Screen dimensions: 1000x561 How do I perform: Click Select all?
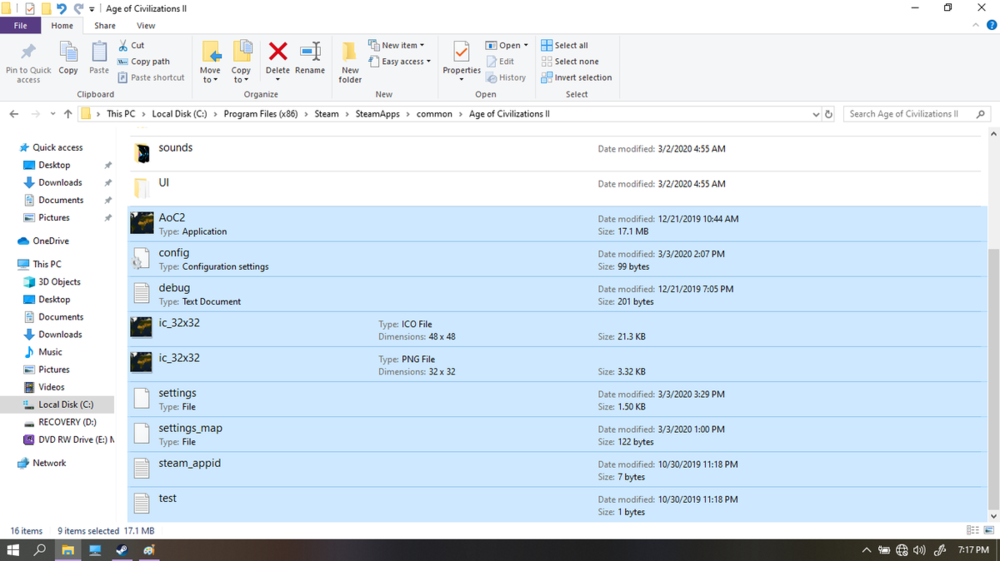click(x=564, y=45)
